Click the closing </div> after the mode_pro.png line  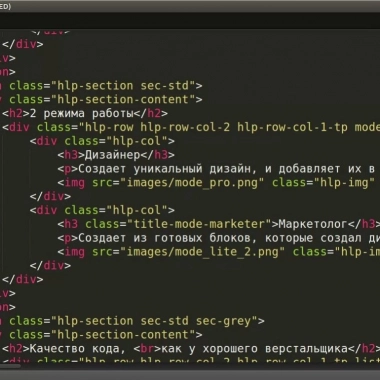click(x=50, y=196)
